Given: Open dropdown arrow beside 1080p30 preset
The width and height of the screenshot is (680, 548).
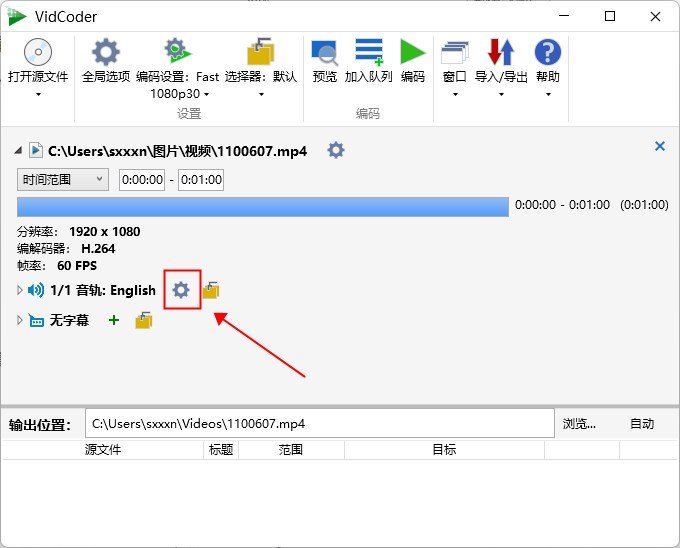Looking at the screenshot, I should 206,94.
